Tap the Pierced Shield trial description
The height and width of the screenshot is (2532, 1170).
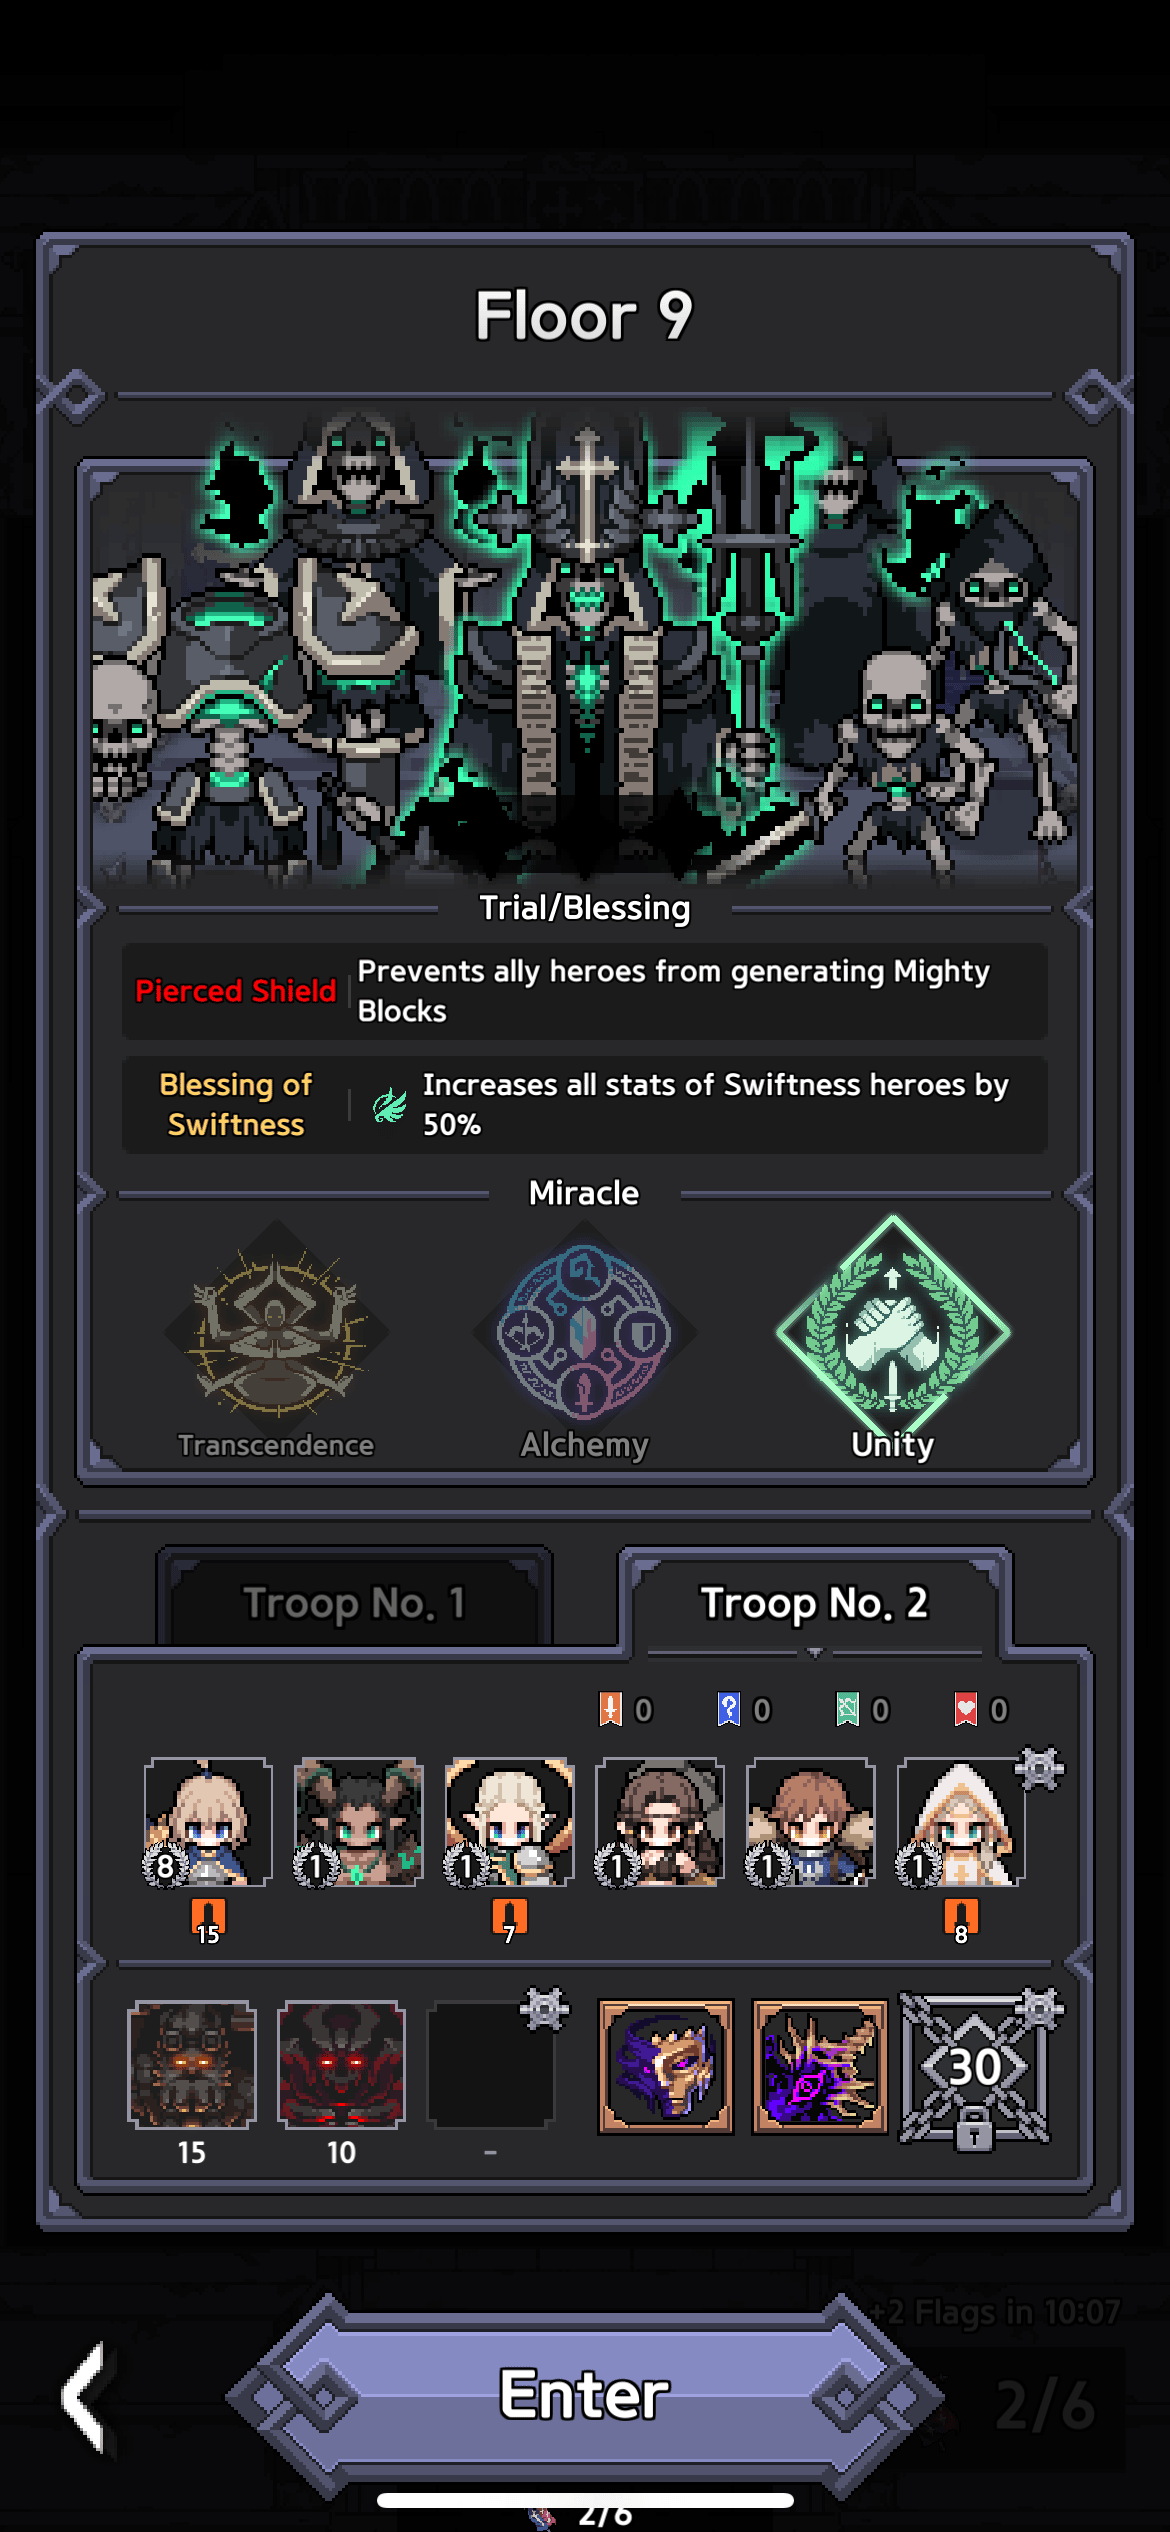click(674, 991)
